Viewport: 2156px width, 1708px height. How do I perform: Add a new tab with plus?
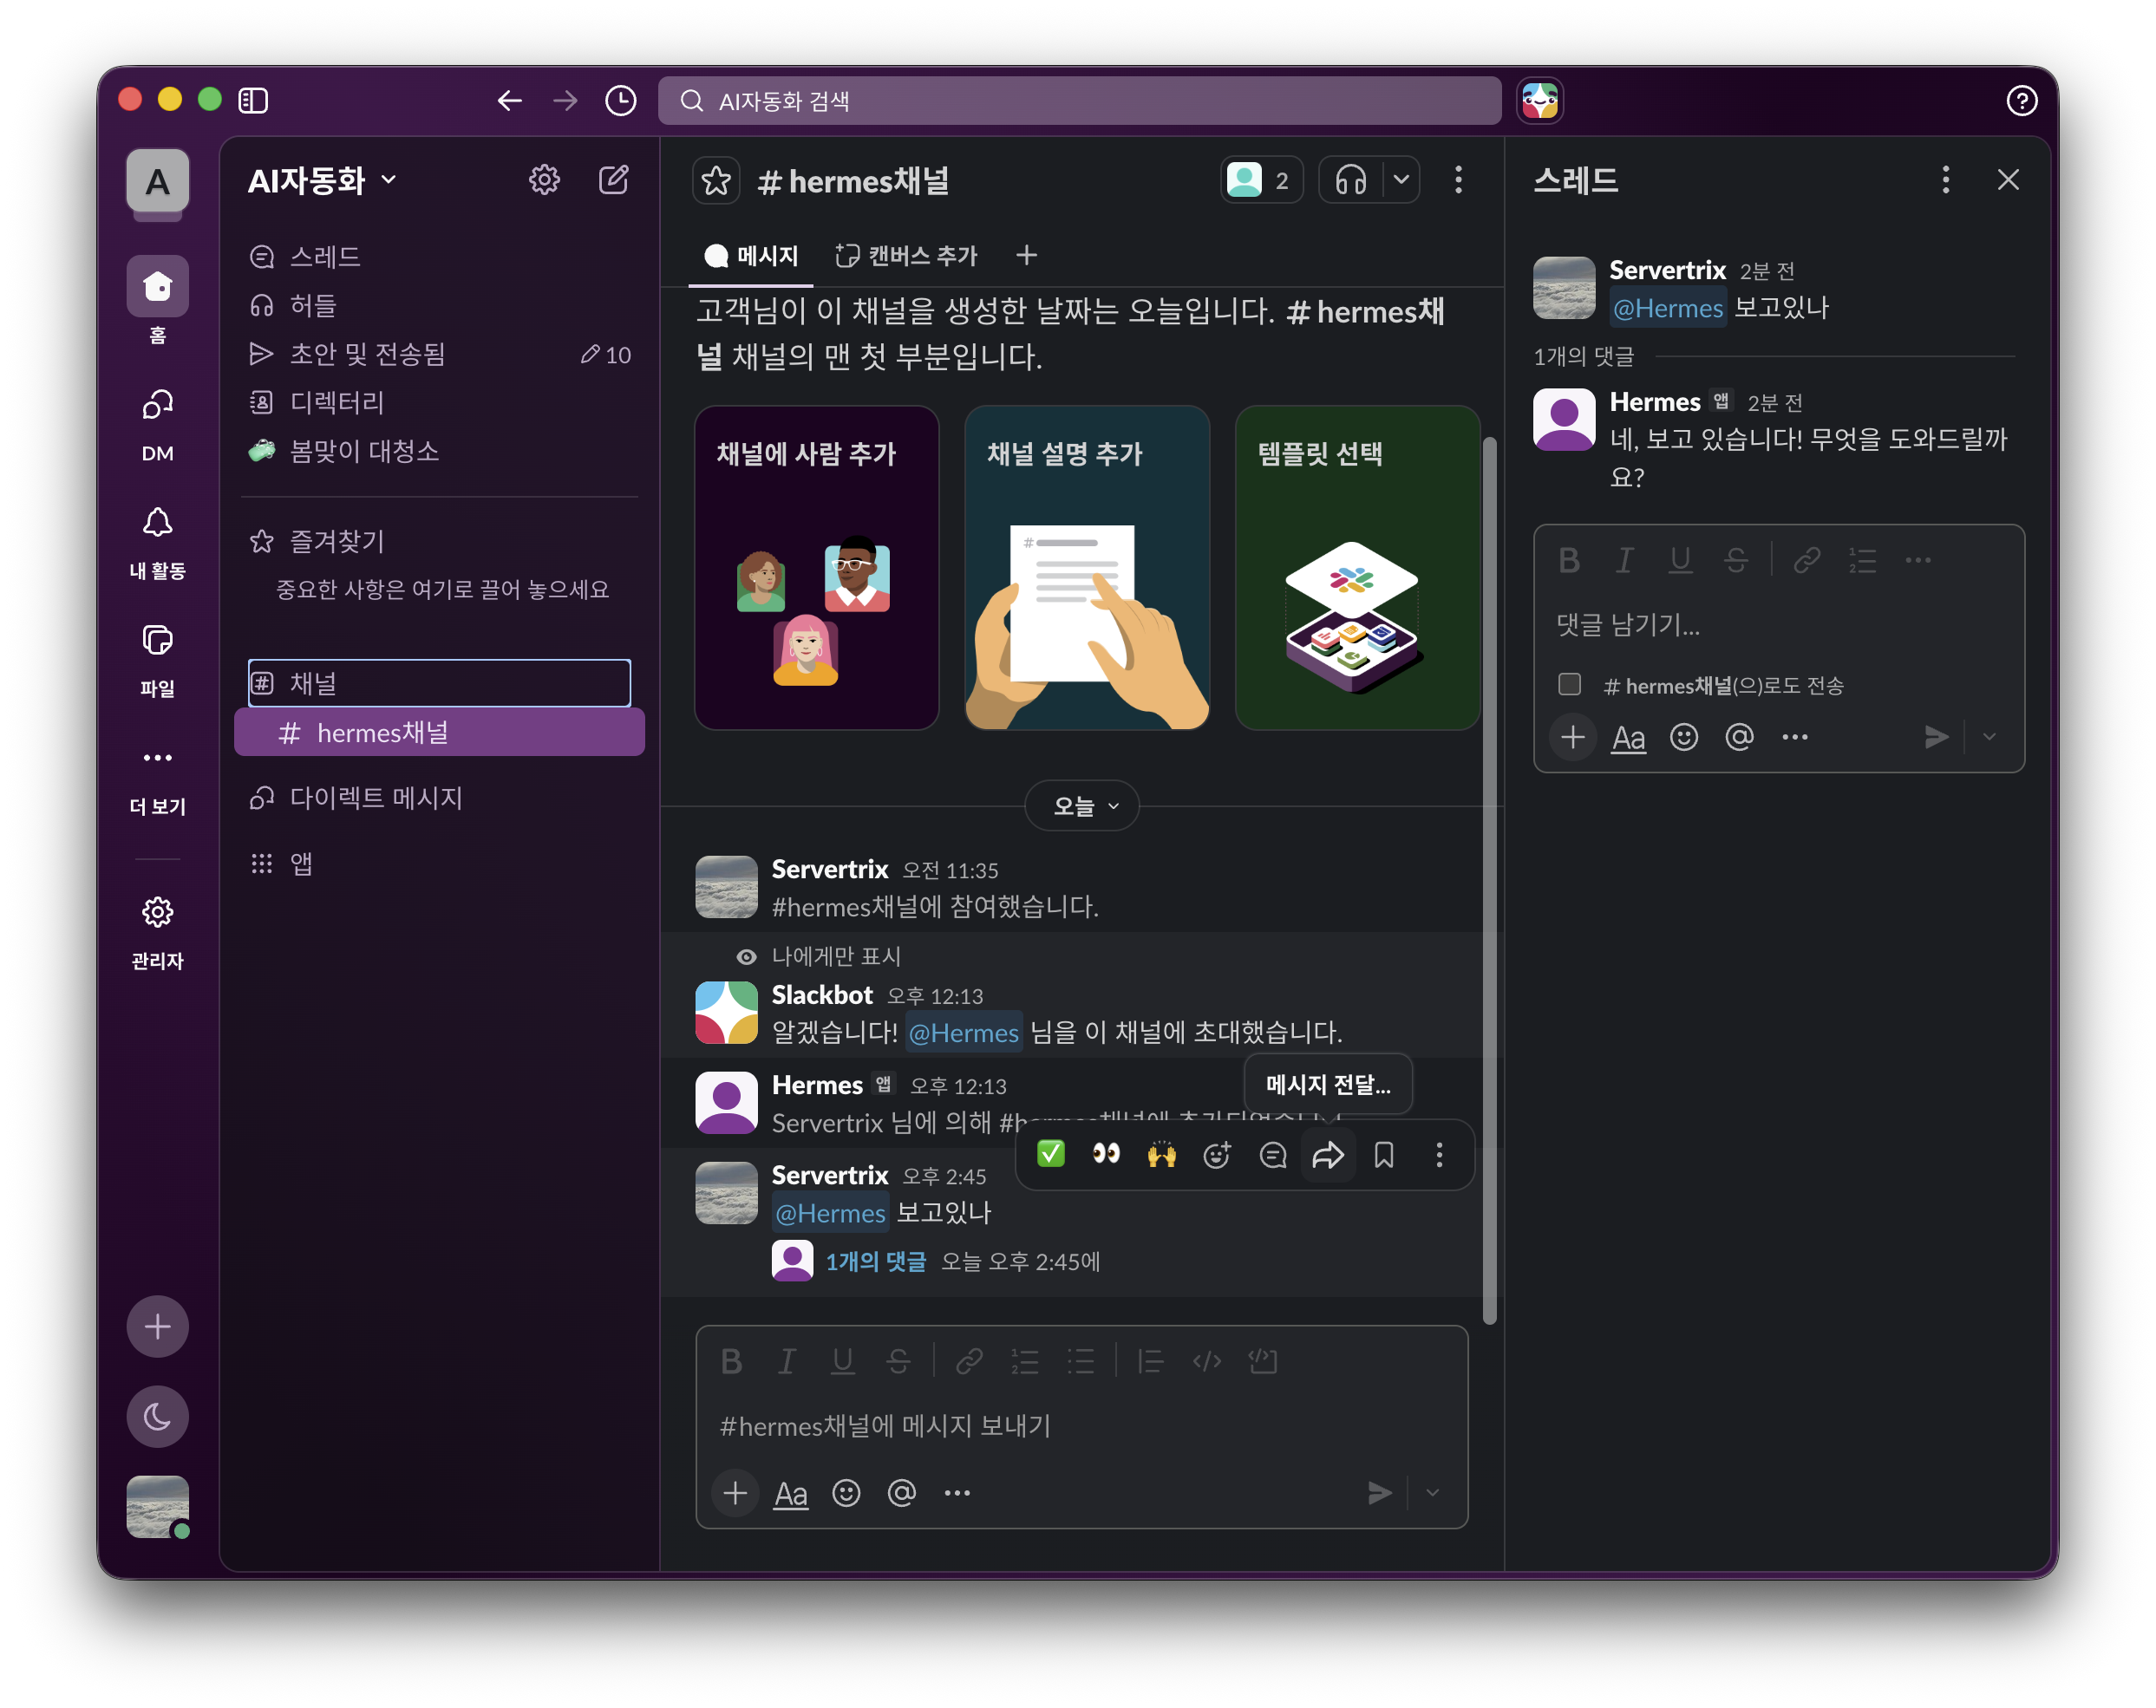point(1026,256)
